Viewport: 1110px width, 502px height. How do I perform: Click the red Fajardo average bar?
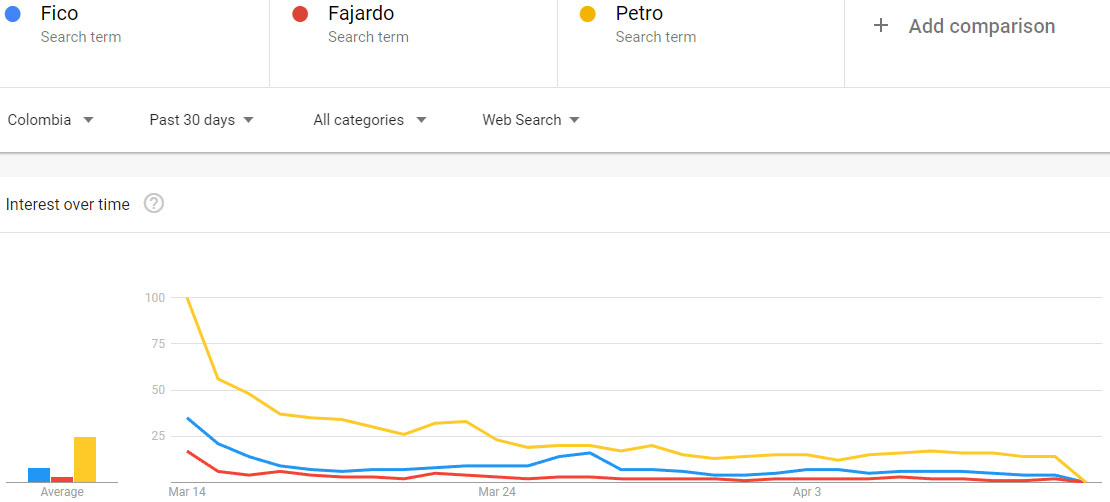pos(62,479)
